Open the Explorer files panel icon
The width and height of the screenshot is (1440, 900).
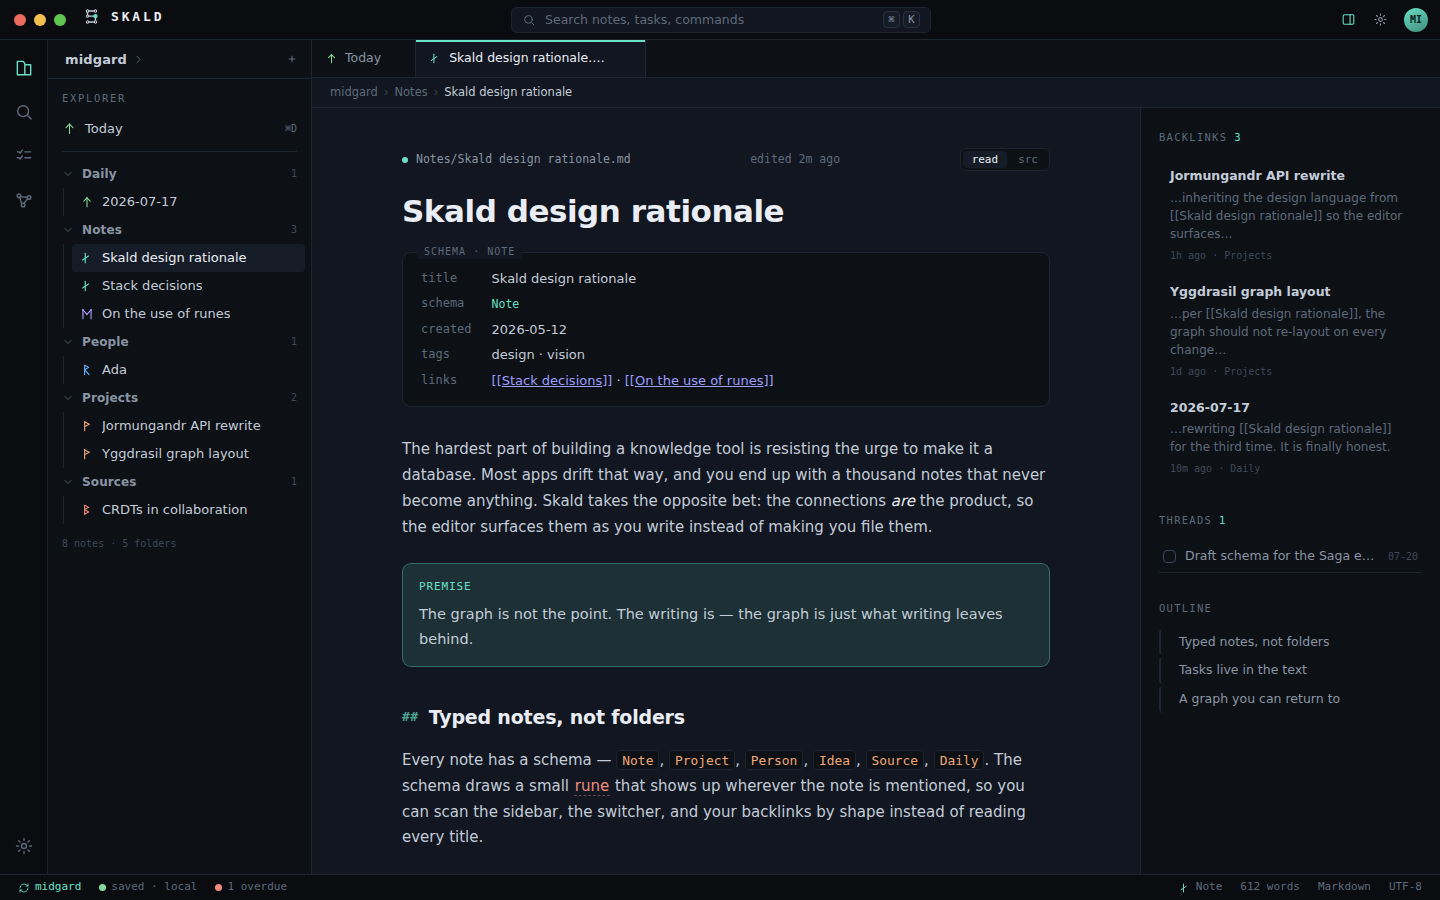tap(24, 68)
